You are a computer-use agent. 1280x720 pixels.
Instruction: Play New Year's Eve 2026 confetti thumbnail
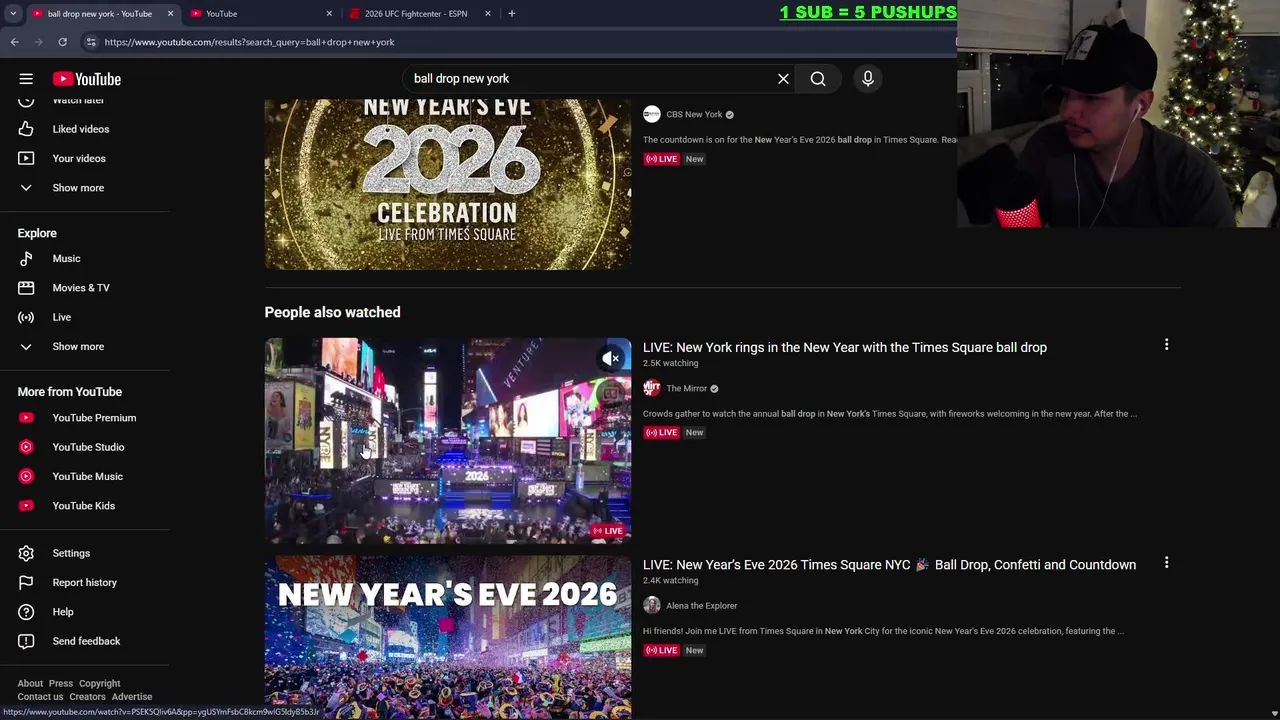(x=448, y=637)
